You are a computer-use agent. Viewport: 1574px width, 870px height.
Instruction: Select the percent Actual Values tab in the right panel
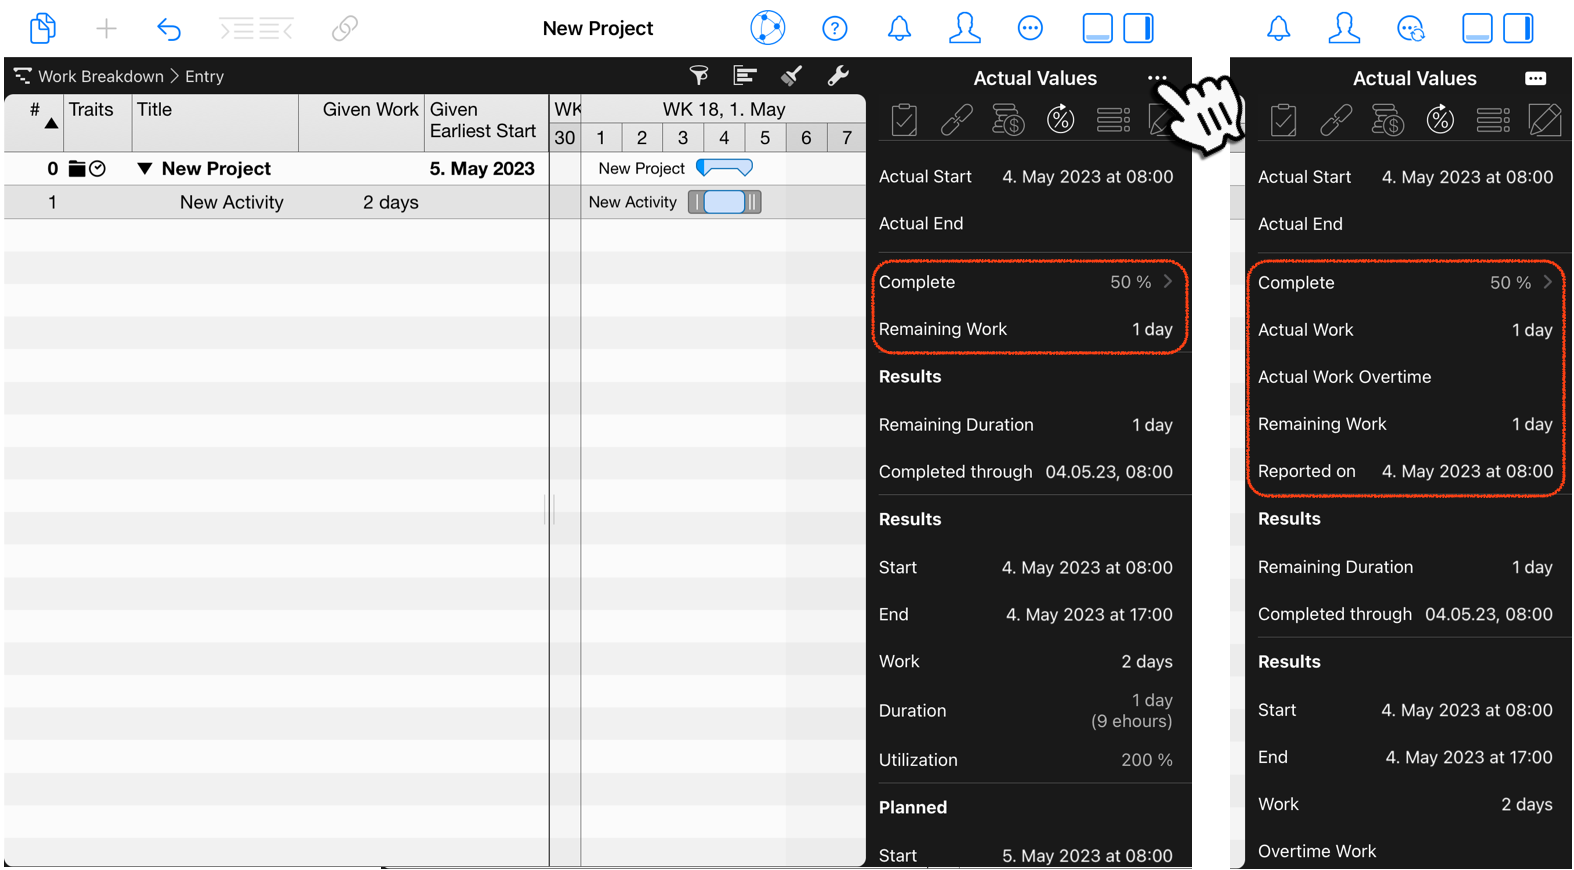[x=1439, y=120]
